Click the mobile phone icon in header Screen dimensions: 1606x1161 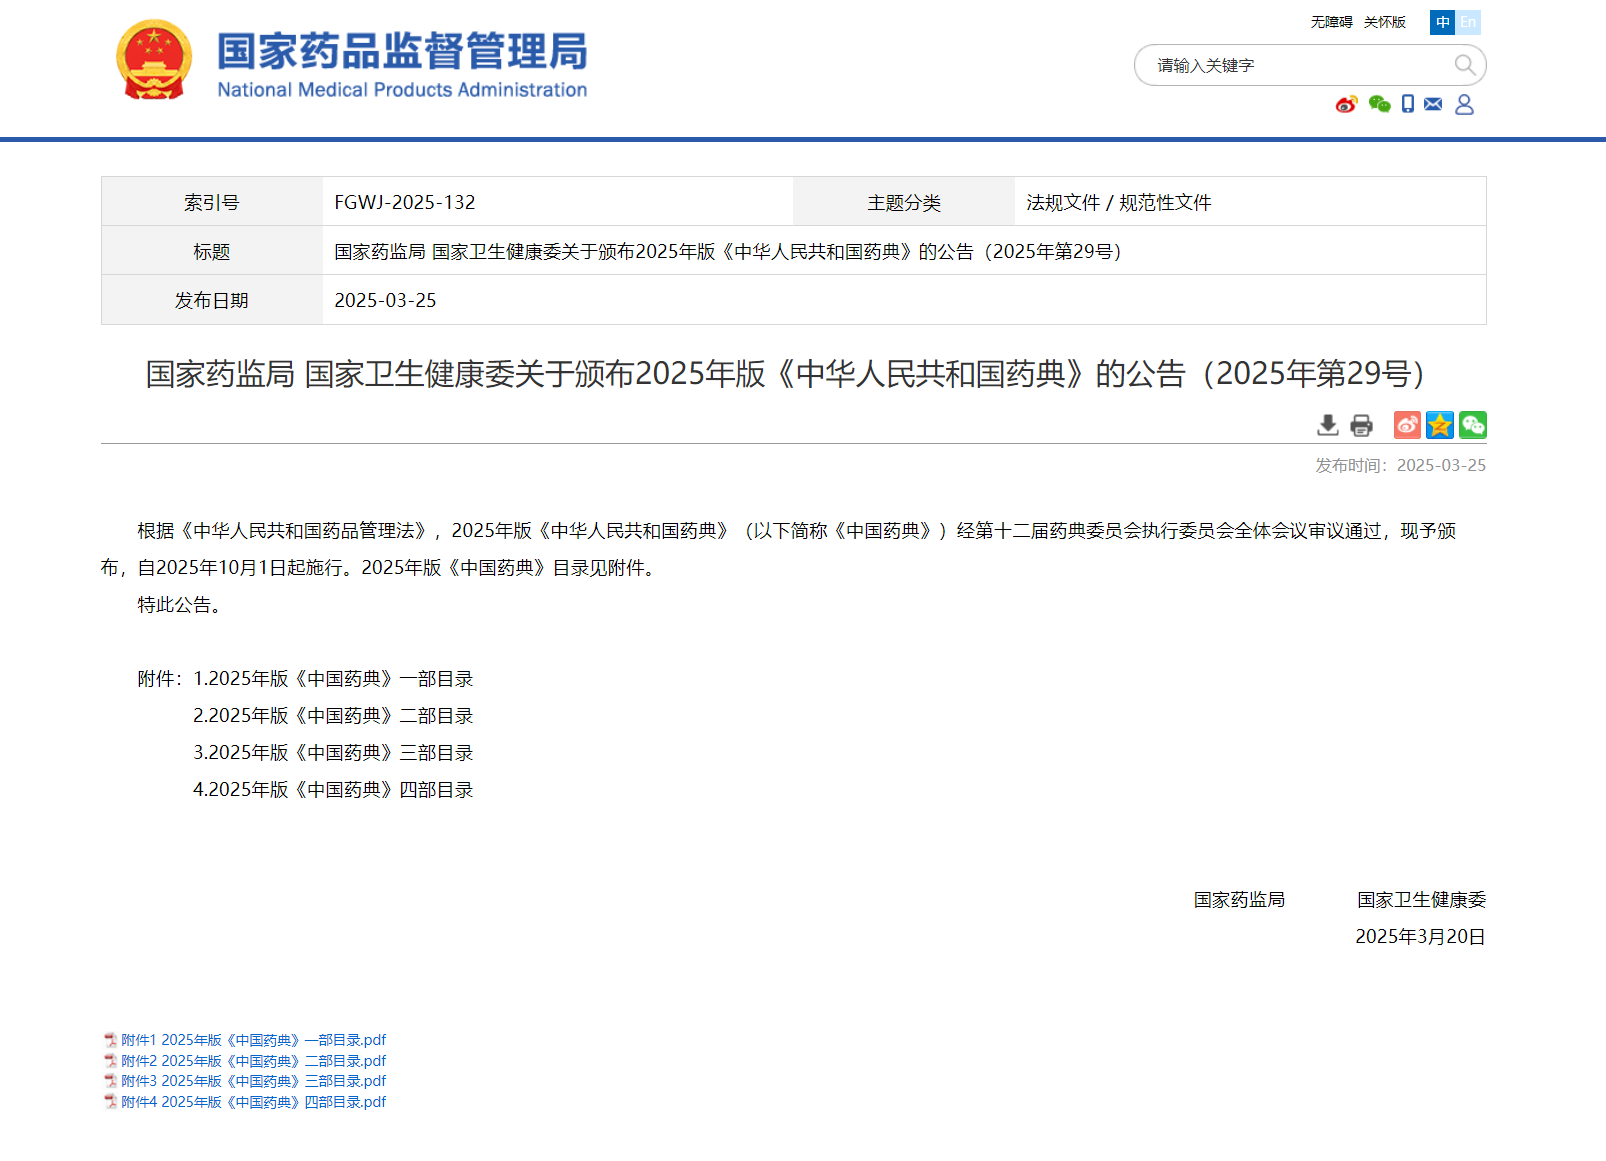[x=1407, y=104]
